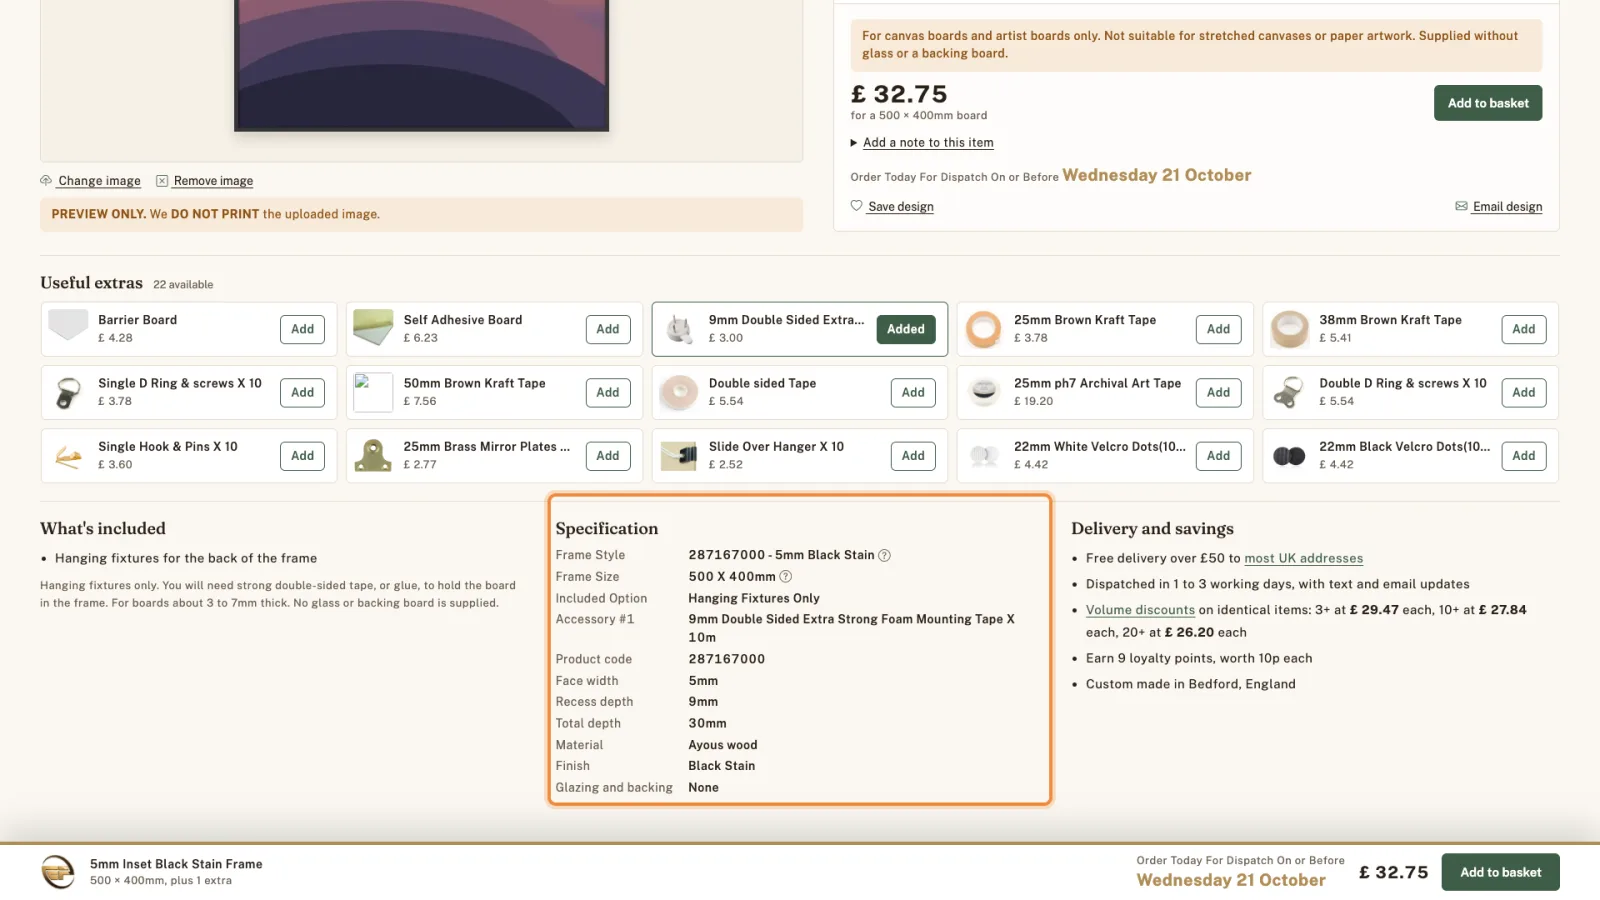This screenshot has width=1600, height=900.
Task: Click the 25mm Brass Mirror Plates image
Action: (373, 456)
